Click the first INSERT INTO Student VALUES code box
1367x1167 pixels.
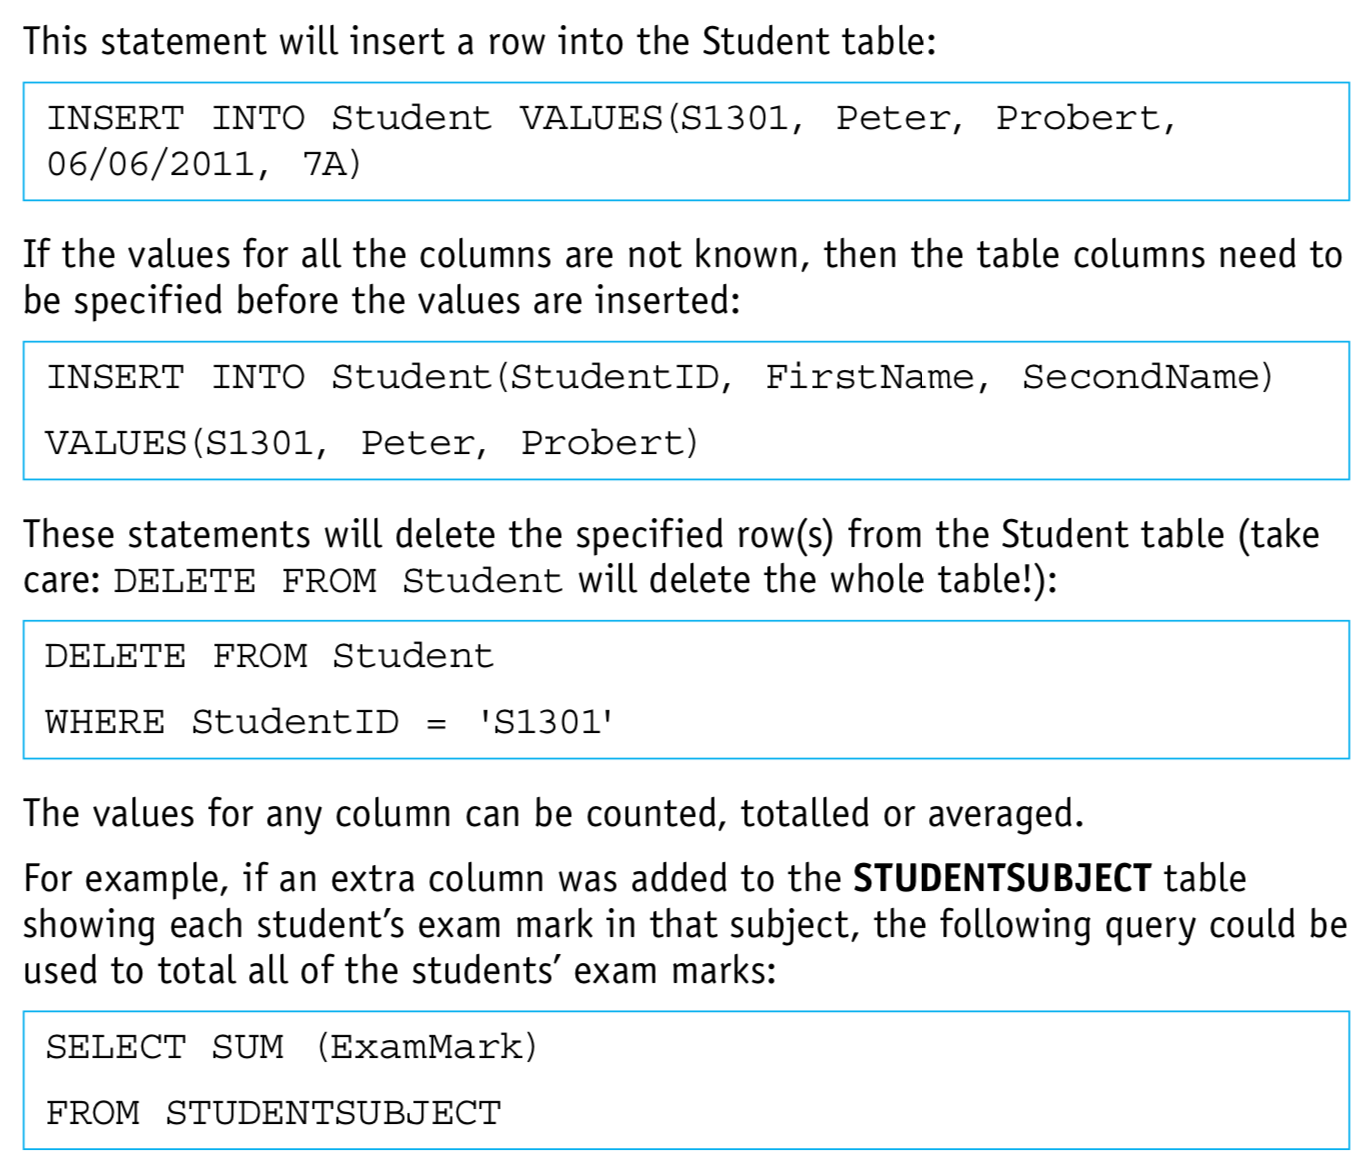tap(686, 141)
